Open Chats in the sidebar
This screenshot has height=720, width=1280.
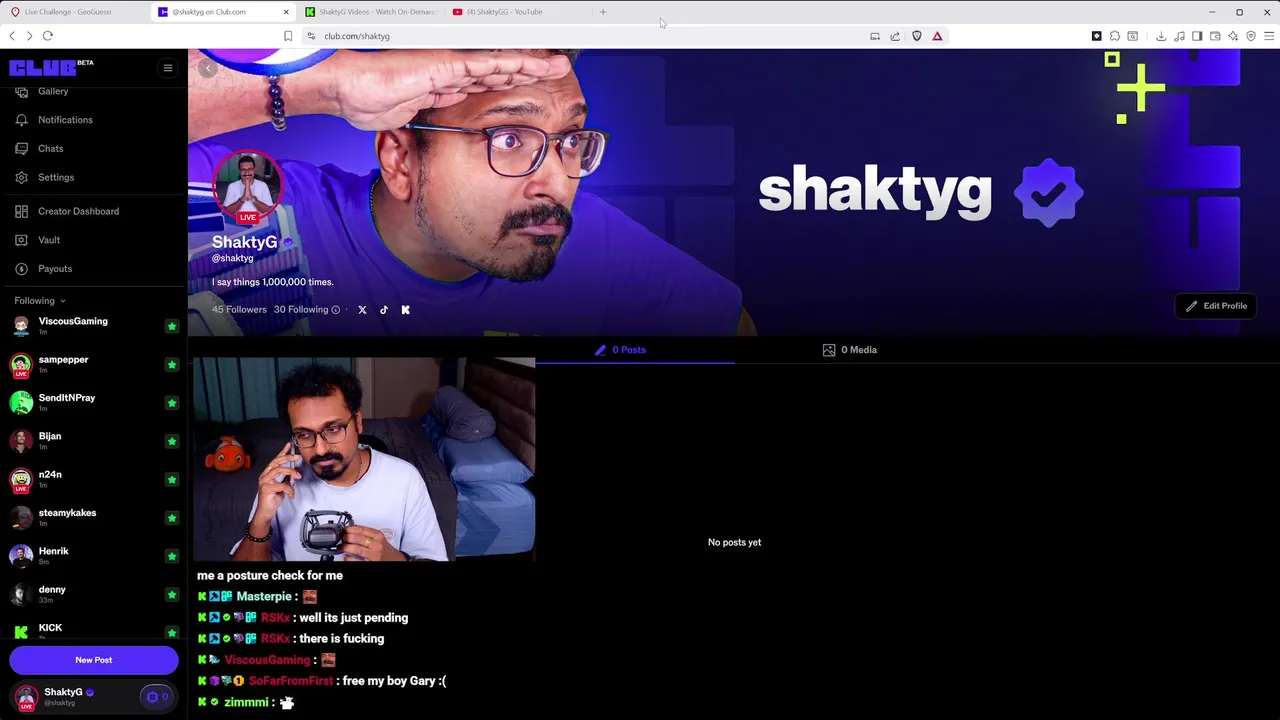click(x=50, y=149)
